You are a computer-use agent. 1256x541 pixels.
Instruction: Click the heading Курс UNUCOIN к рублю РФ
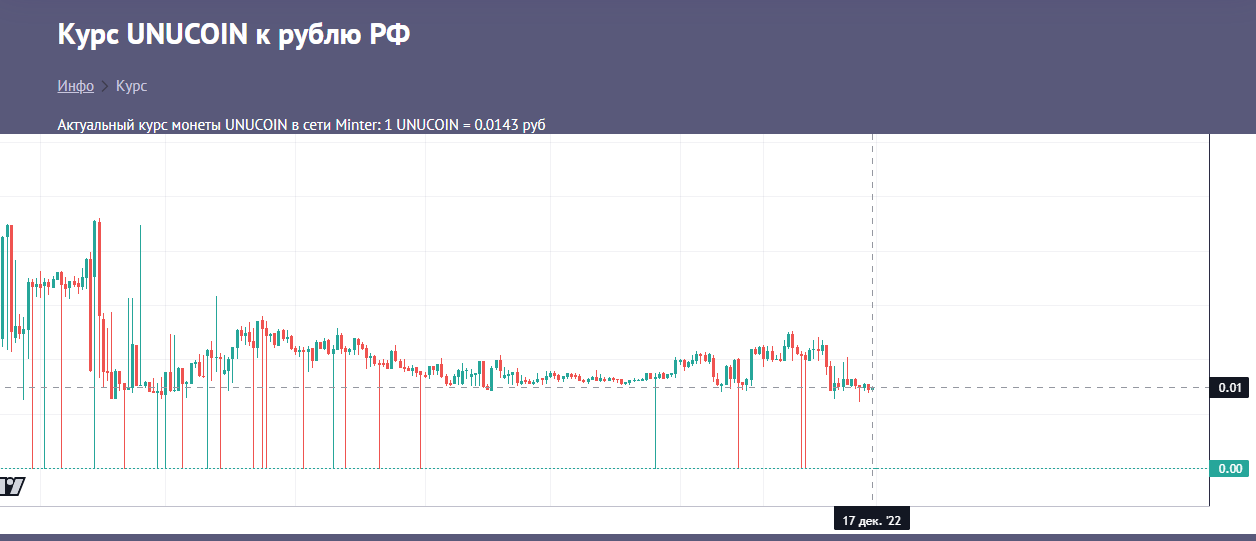(234, 34)
